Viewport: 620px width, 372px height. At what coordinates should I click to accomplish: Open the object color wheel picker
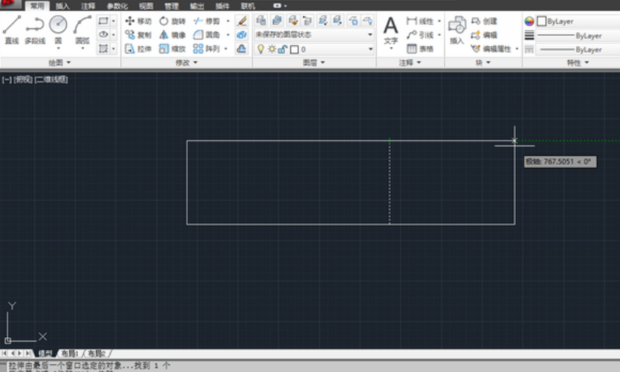[x=529, y=21]
